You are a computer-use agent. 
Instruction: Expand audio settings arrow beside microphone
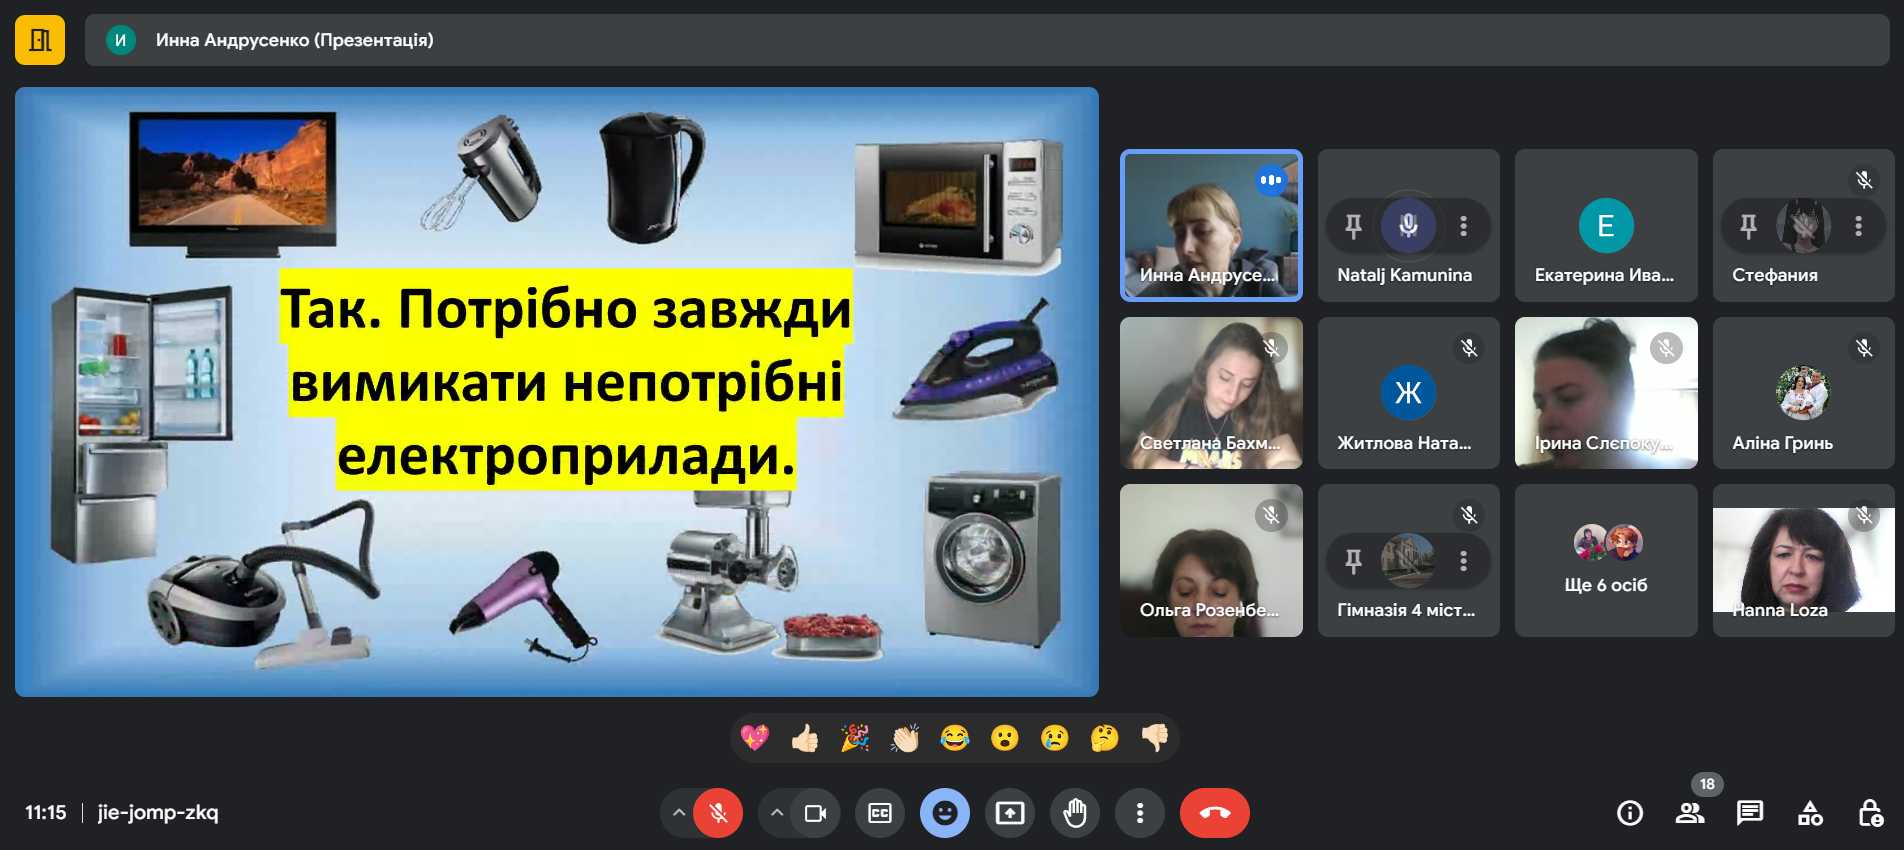679,813
